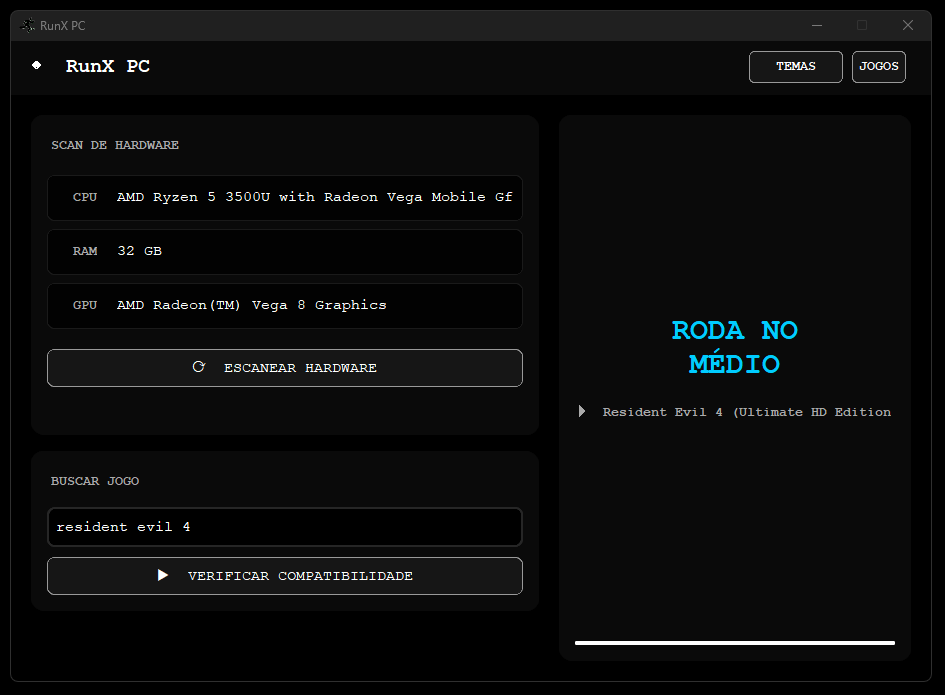The height and width of the screenshot is (695, 945).
Task: Click the play icon in Verificar Compatibilidade
Action: [163, 575]
